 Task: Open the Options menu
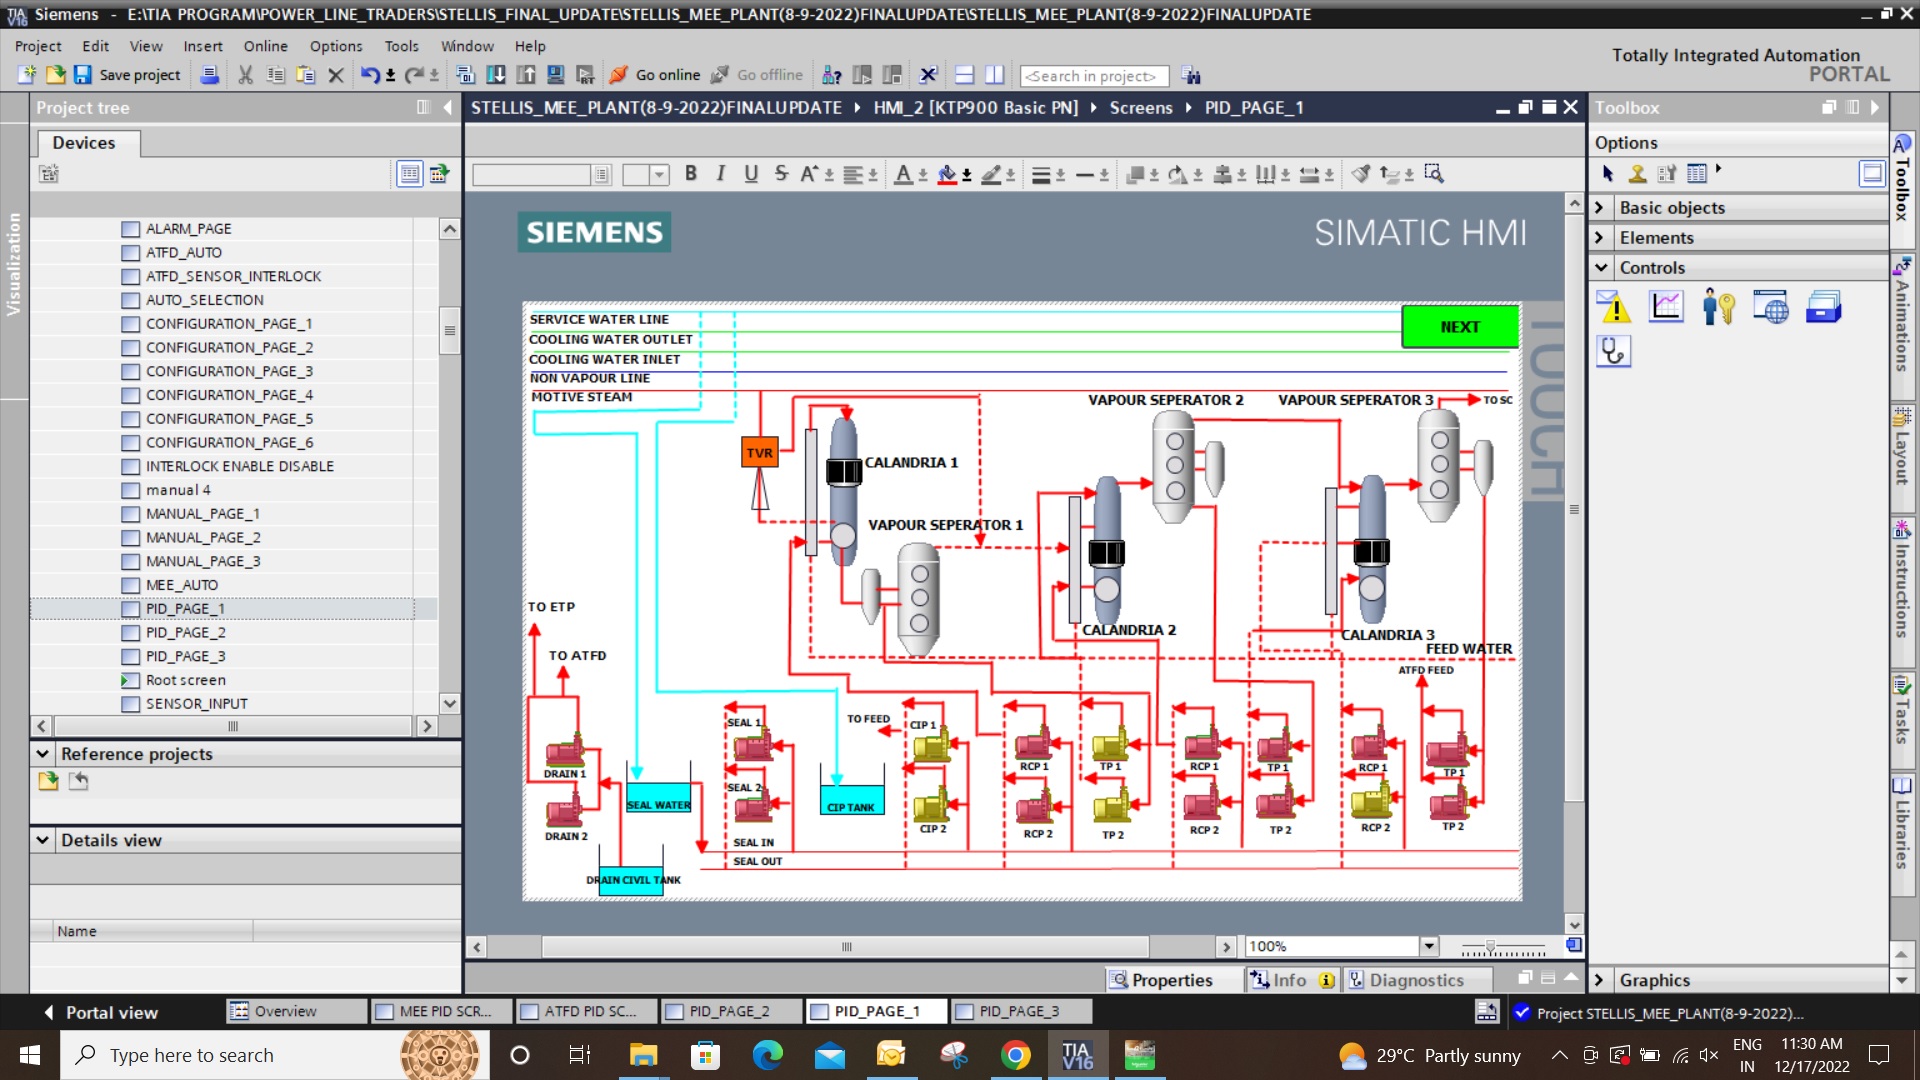click(x=335, y=46)
